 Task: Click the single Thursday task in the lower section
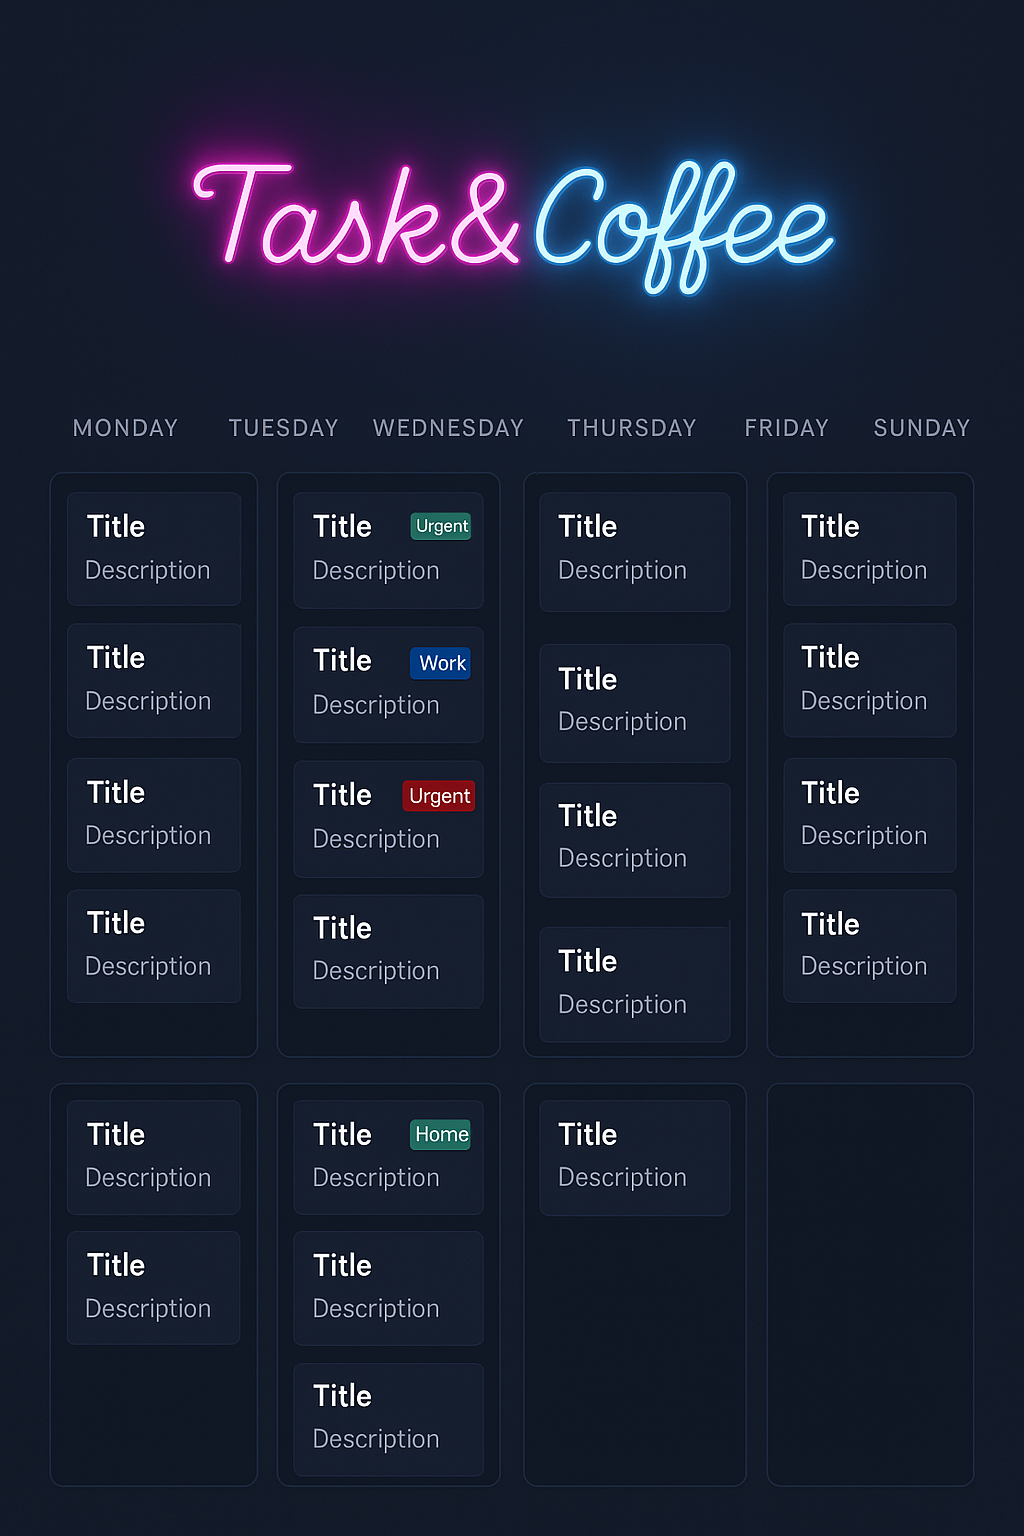pyautogui.click(x=634, y=1155)
